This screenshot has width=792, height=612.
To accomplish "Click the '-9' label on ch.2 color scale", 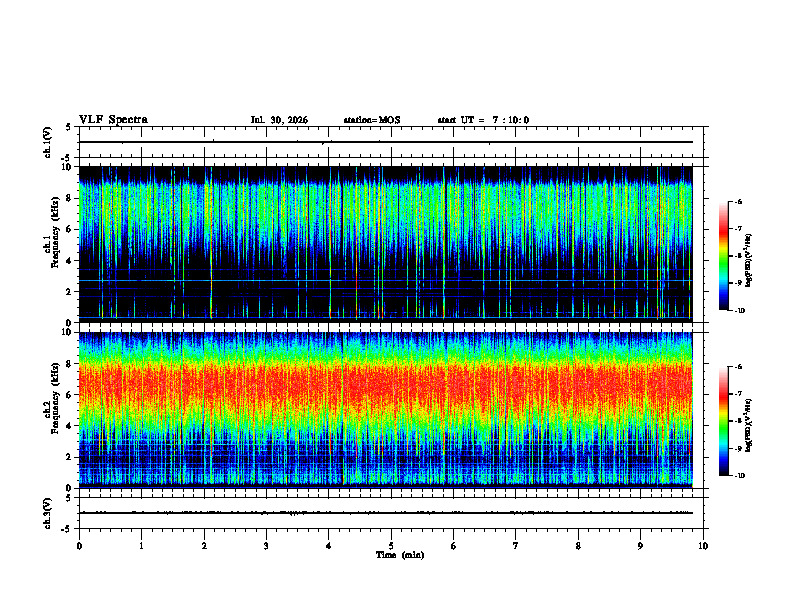I will [739, 449].
